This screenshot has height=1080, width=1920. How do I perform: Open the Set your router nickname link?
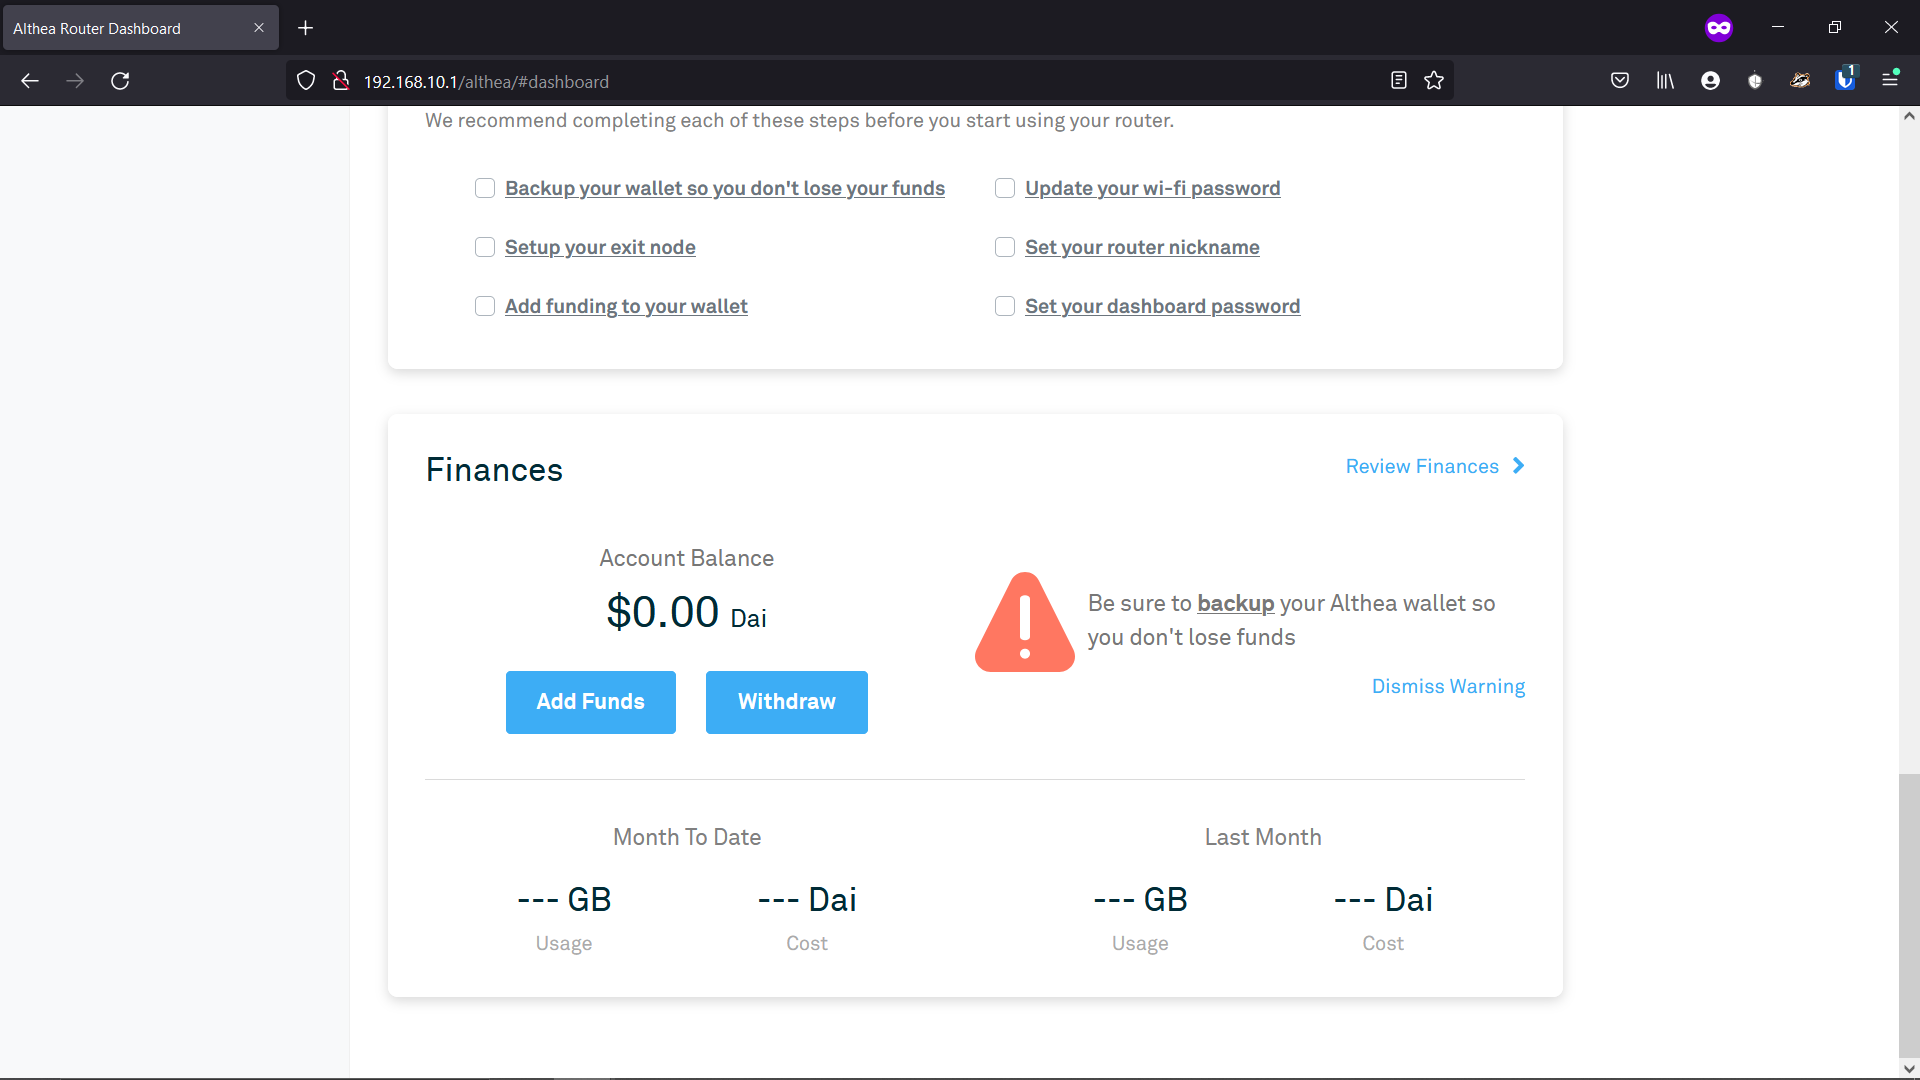click(1142, 247)
